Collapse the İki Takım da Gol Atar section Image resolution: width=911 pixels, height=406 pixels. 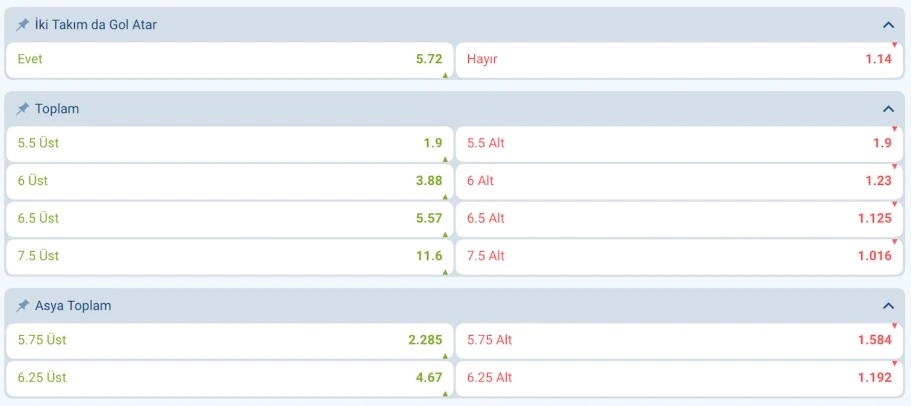tap(887, 25)
